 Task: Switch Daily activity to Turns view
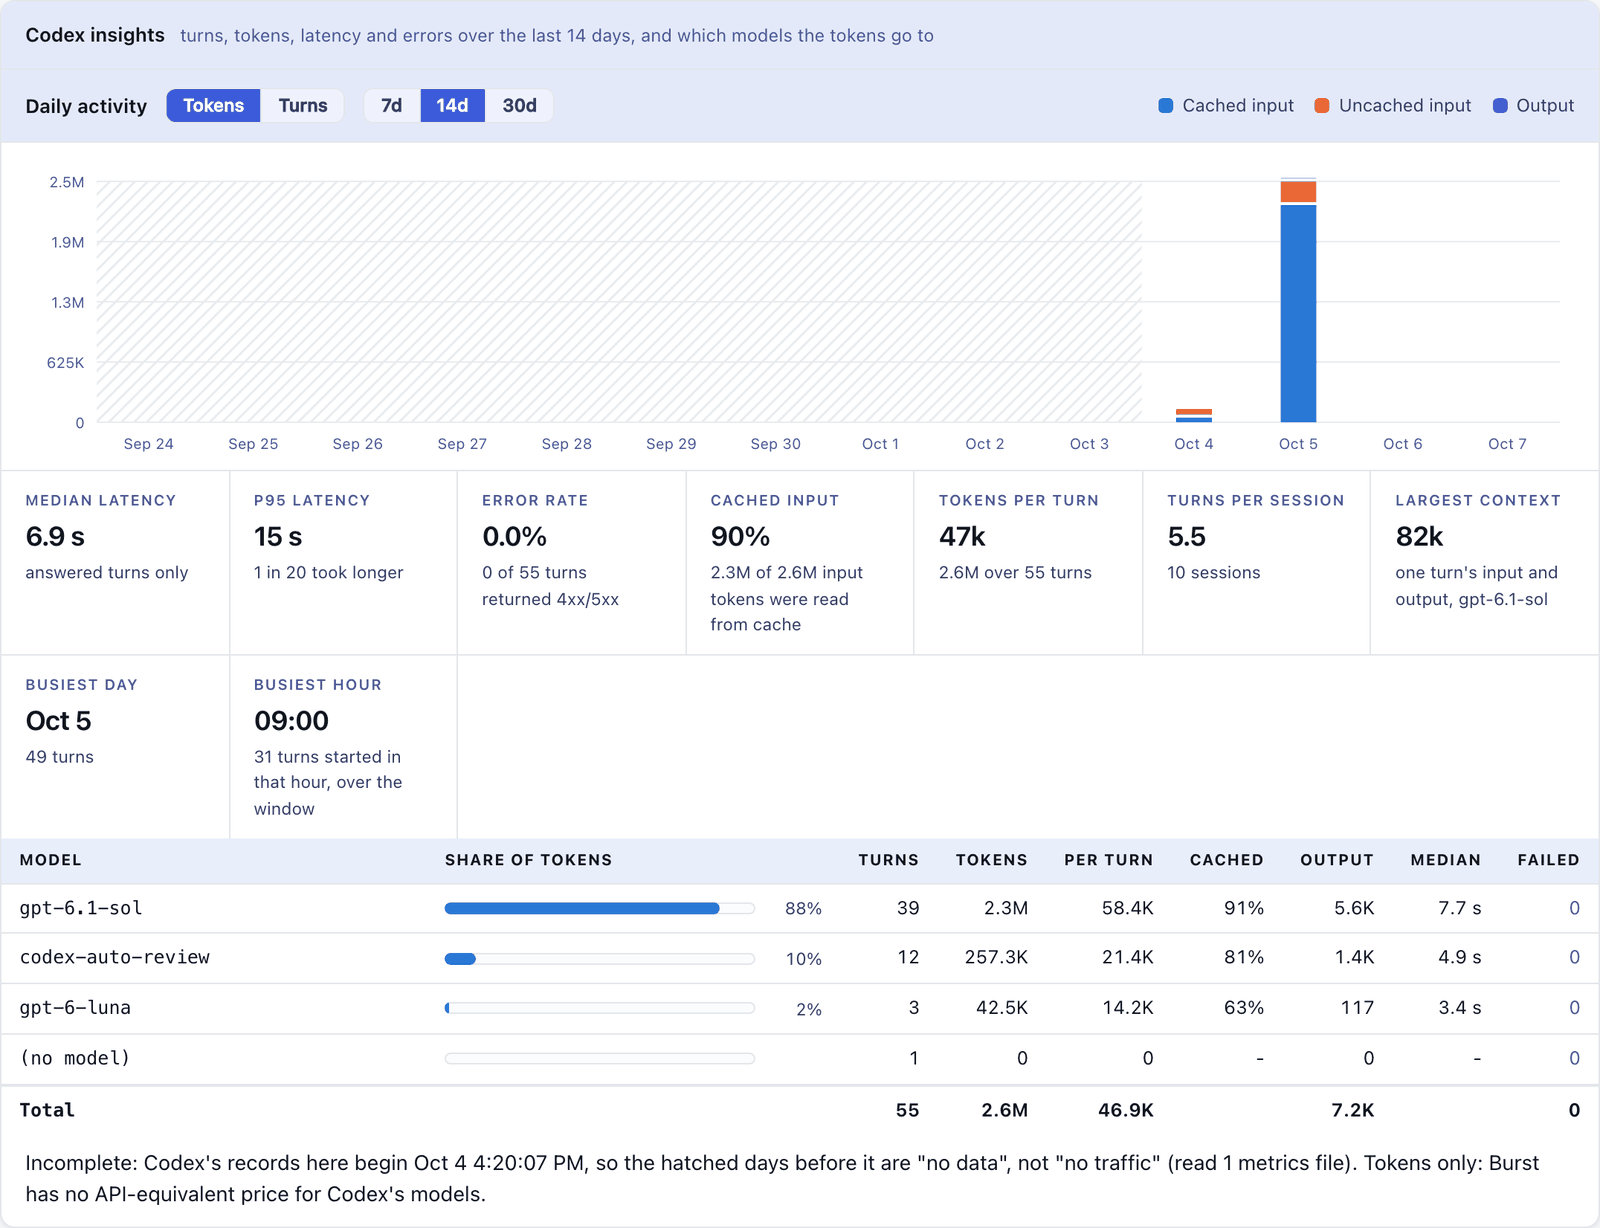(x=303, y=106)
